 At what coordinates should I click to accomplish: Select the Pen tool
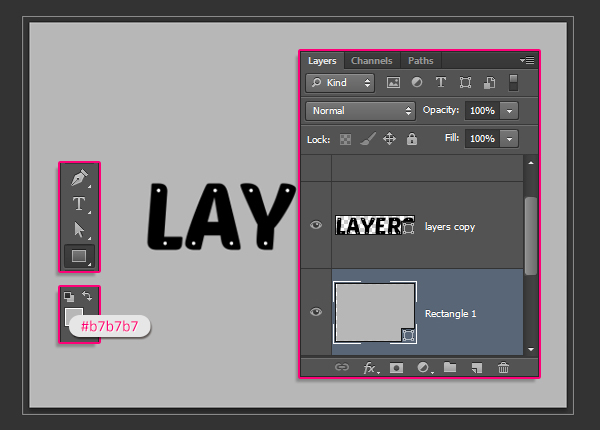click(x=79, y=178)
